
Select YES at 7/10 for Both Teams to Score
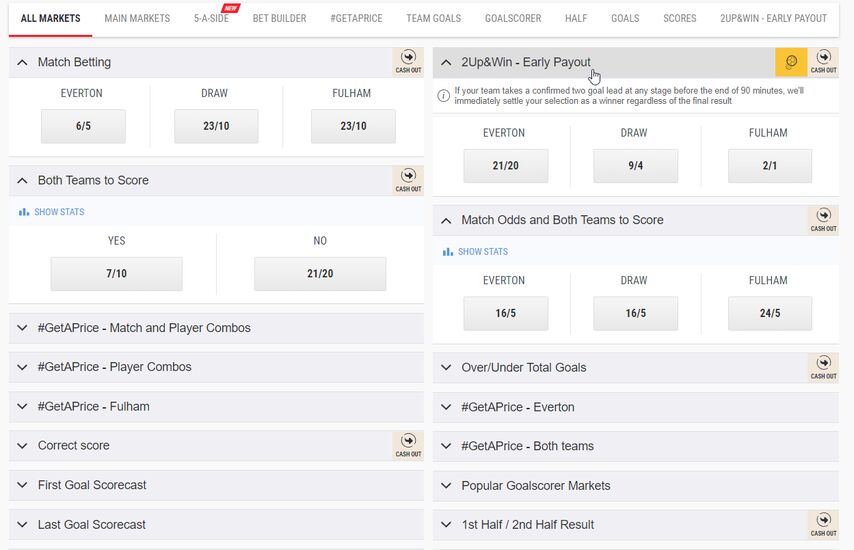point(117,274)
